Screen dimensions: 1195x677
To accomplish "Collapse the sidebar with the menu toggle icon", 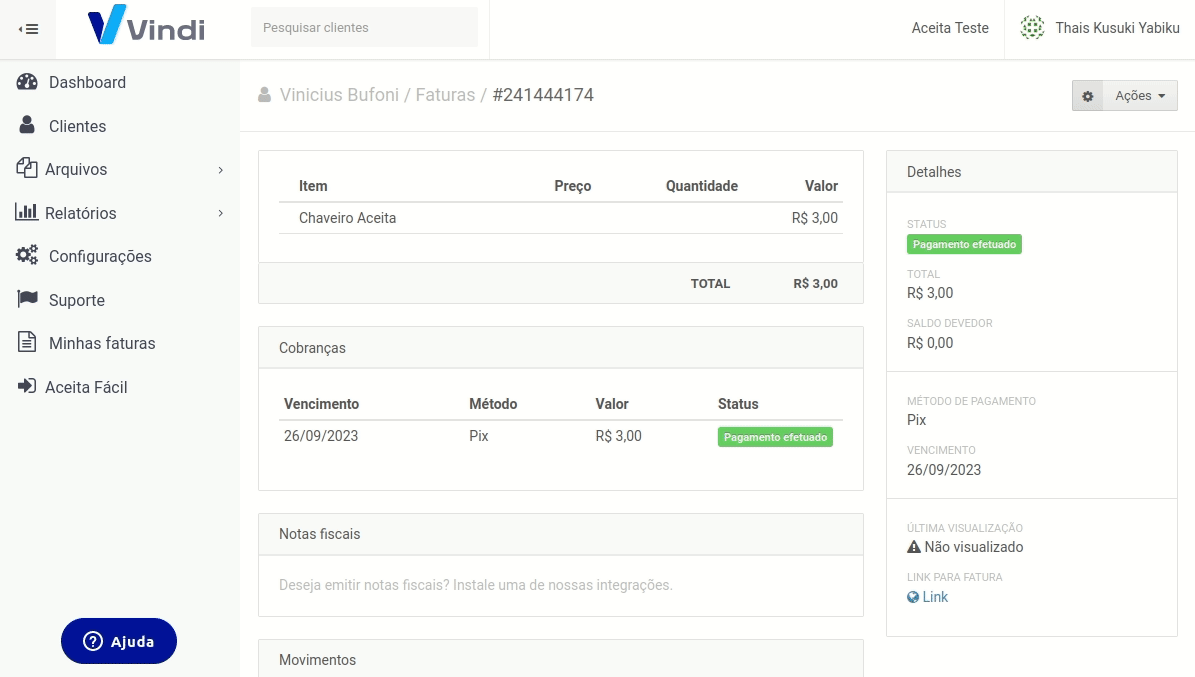I will [x=28, y=29].
